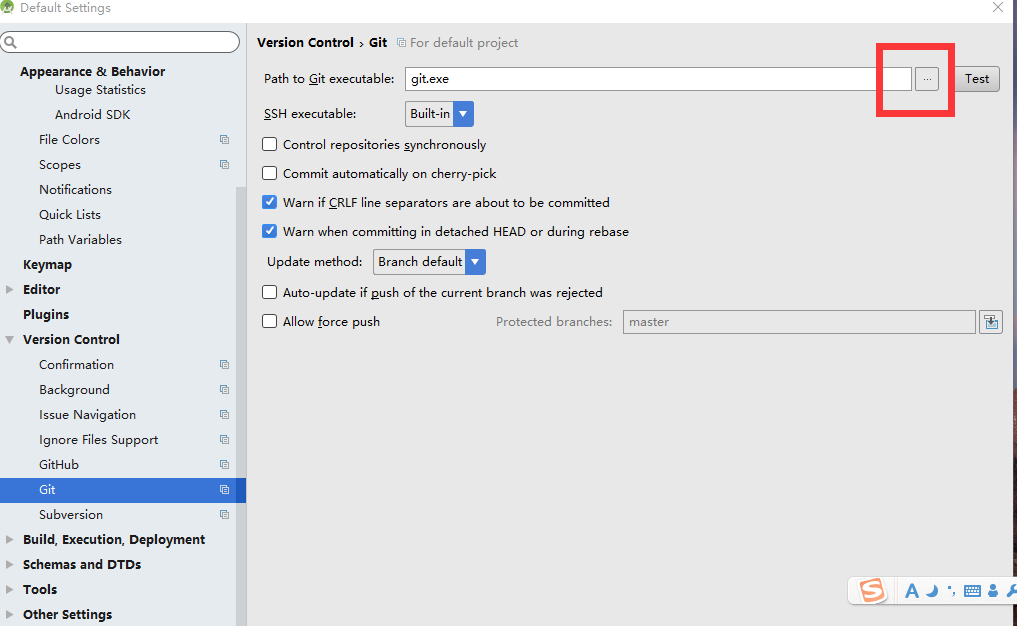
Task: Select Appearance & Behavior in the settings tree
Action: (93, 71)
